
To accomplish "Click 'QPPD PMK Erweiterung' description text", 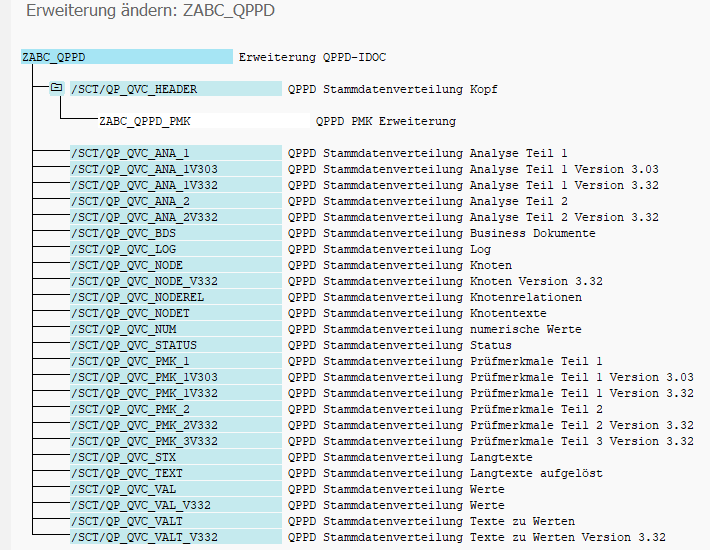I will [386, 121].
